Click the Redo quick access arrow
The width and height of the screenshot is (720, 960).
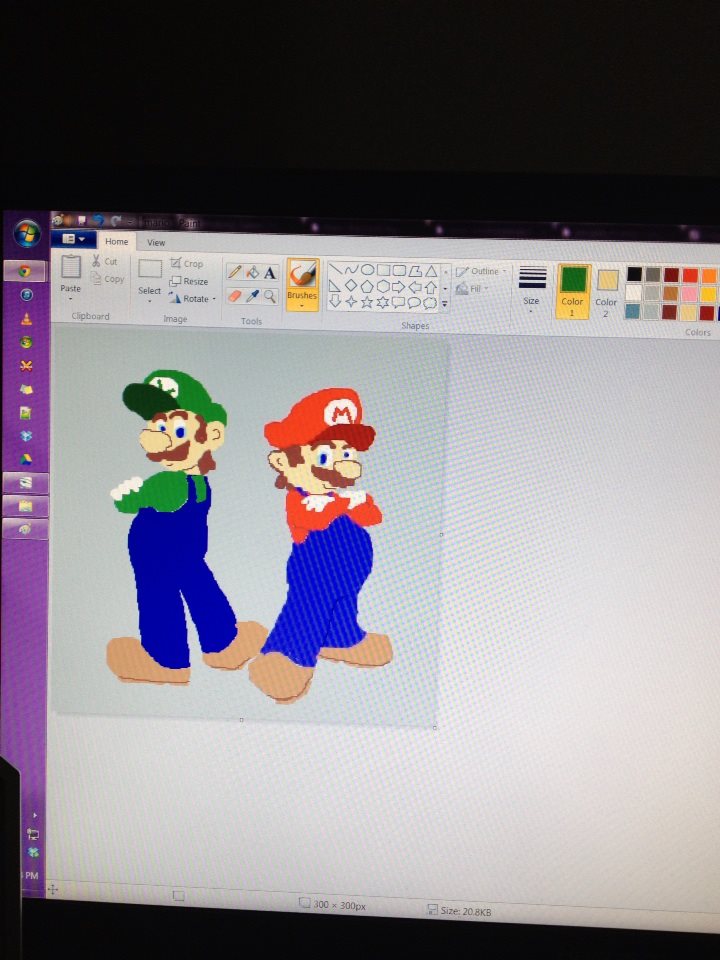(x=116, y=221)
